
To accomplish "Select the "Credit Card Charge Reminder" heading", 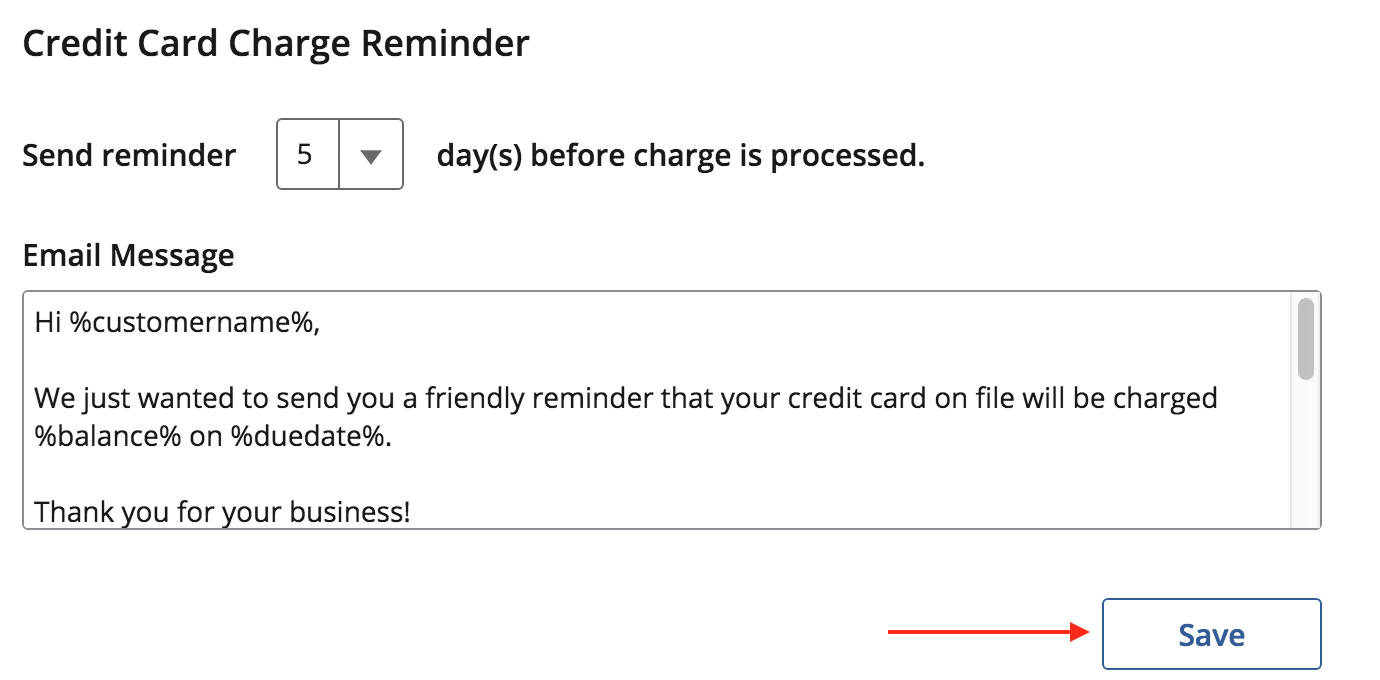I will (x=276, y=44).
